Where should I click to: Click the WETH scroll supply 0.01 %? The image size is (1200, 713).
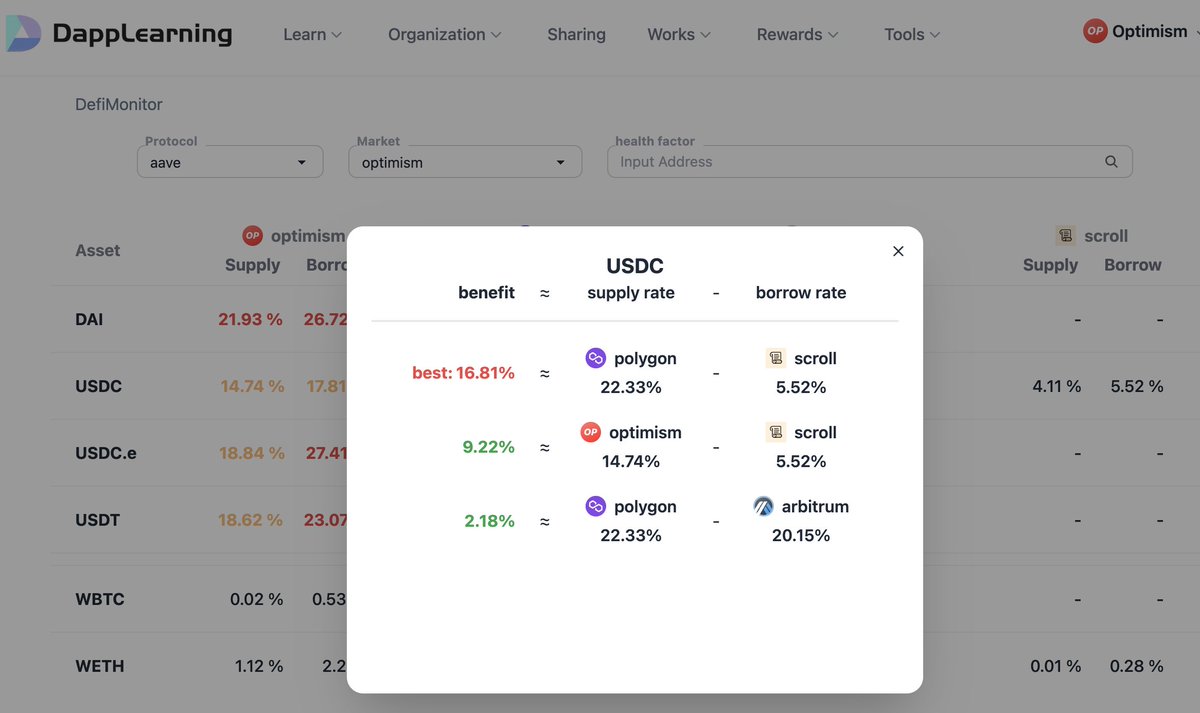(x=1056, y=666)
